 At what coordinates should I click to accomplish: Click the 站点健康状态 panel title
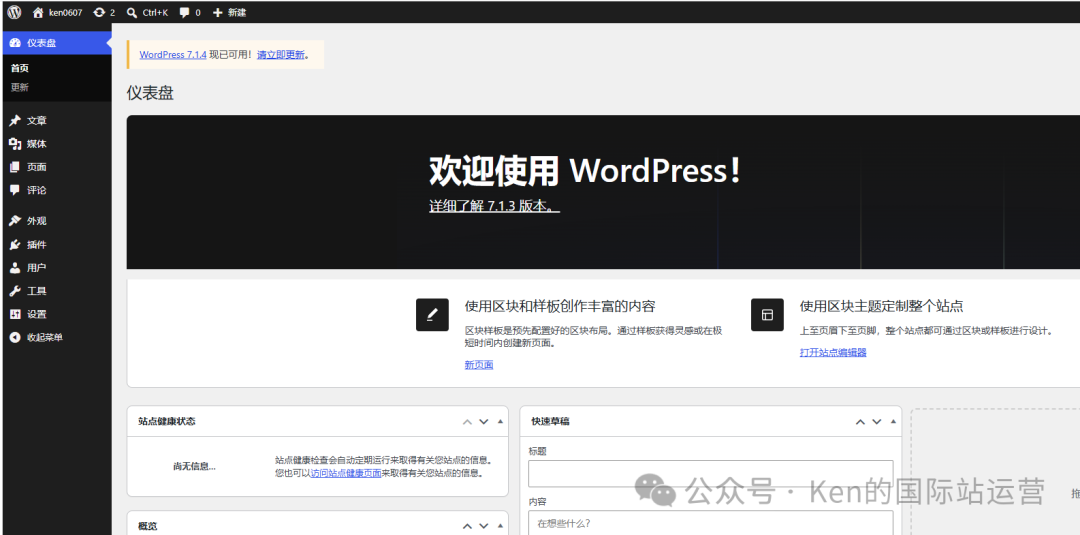point(167,421)
